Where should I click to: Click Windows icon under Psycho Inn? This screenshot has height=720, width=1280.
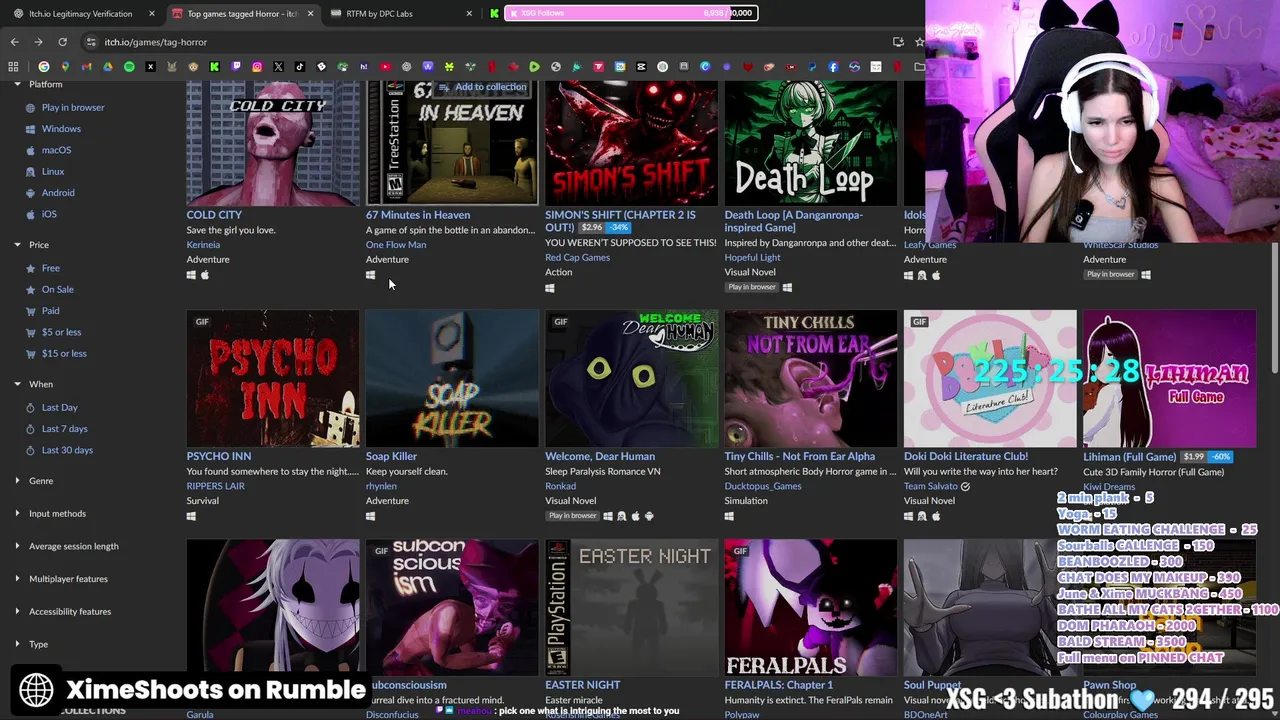pos(191,516)
